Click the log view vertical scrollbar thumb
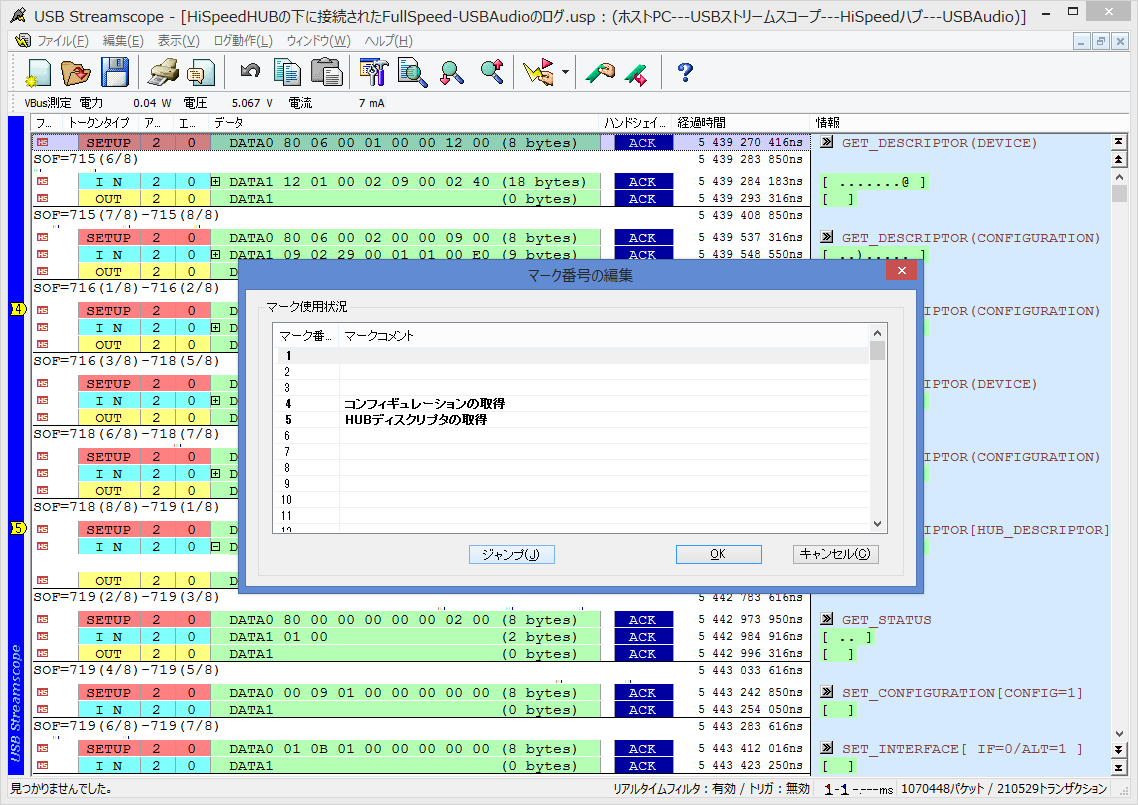This screenshot has height=805, width=1138. point(1118,193)
